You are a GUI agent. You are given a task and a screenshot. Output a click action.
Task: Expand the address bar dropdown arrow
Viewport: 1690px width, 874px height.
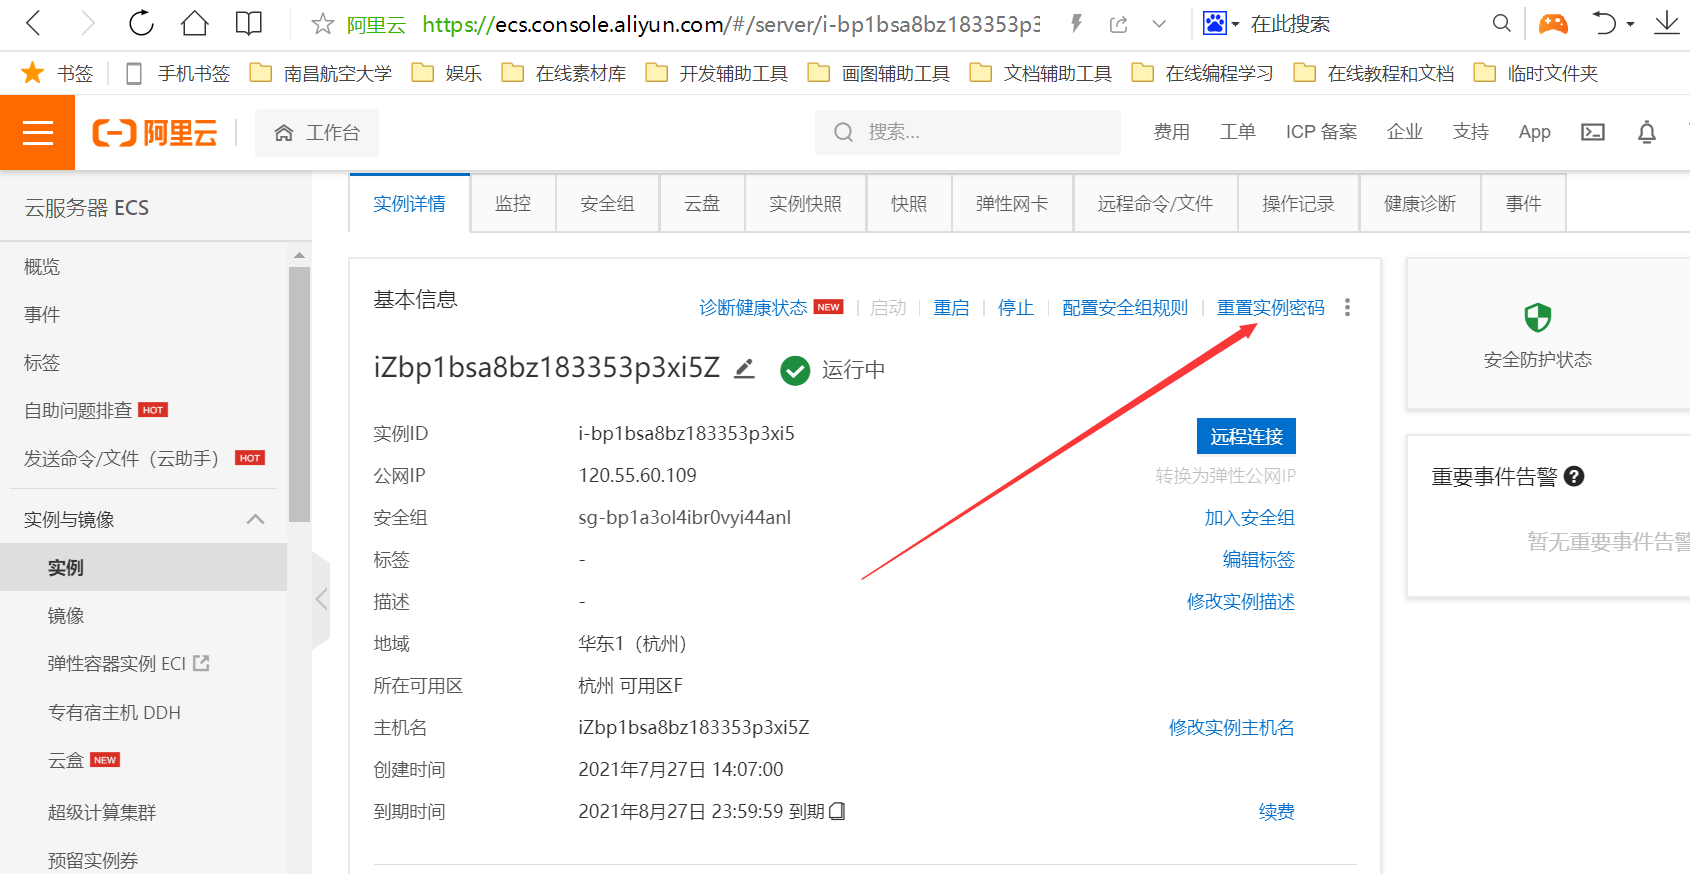(x=1159, y=24)
